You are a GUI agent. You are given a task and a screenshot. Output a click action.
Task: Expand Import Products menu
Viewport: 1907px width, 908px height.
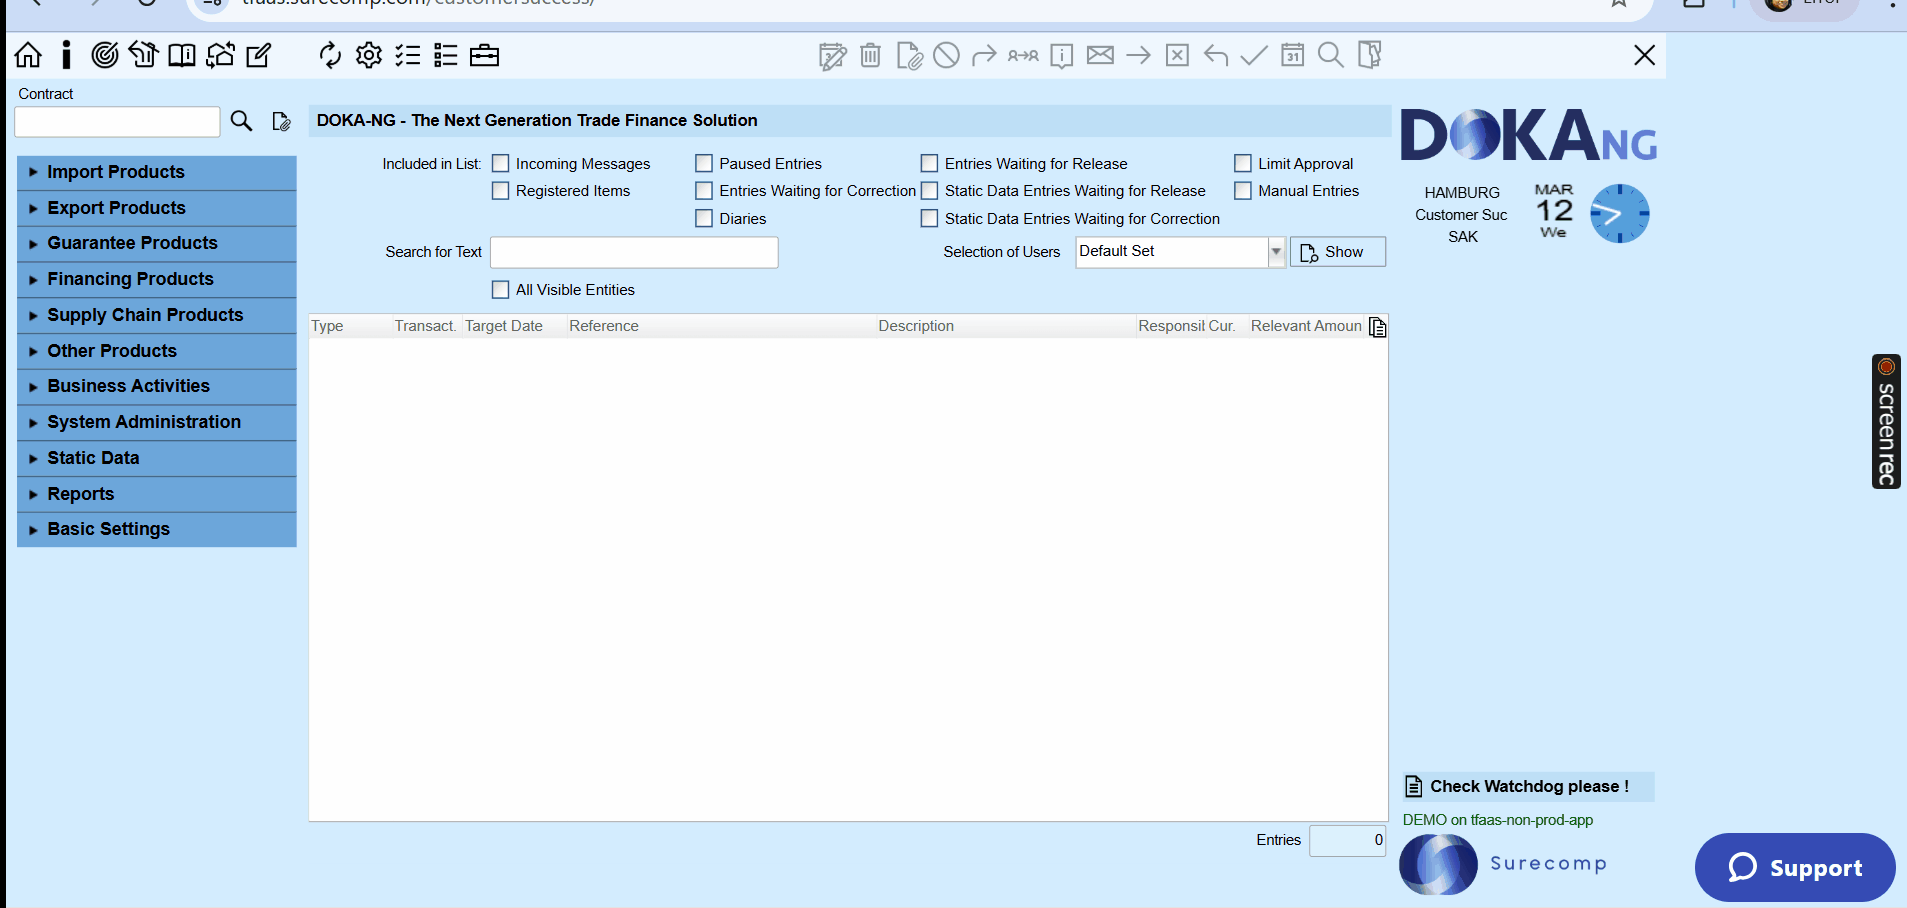[x=157, y=172]
